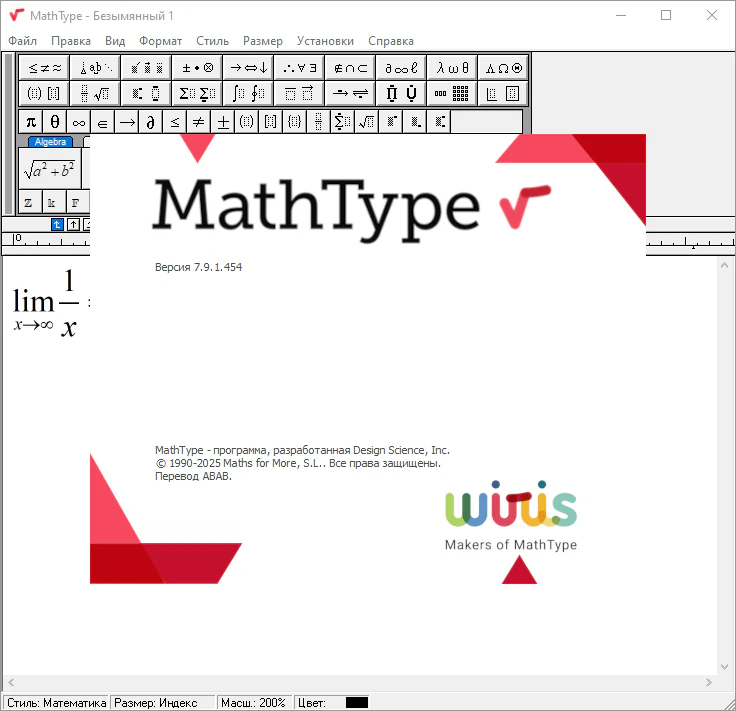
Task: Insert the partial derivative symbol
Action: click(151, 122)
